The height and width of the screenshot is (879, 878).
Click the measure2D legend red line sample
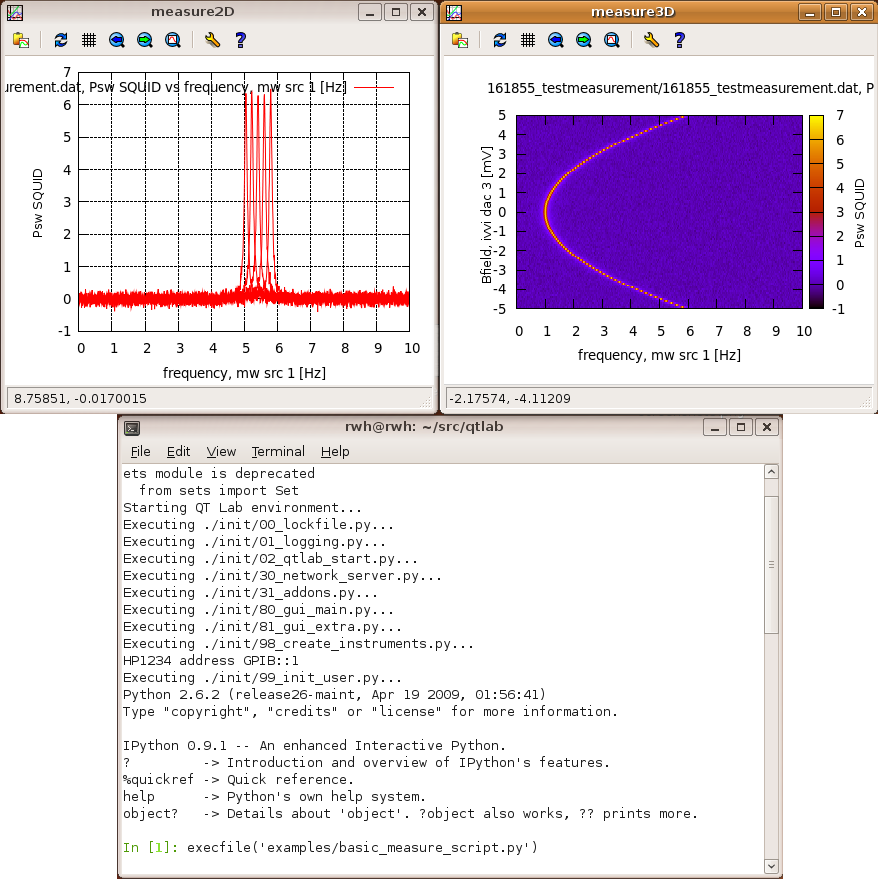(374, 87)
